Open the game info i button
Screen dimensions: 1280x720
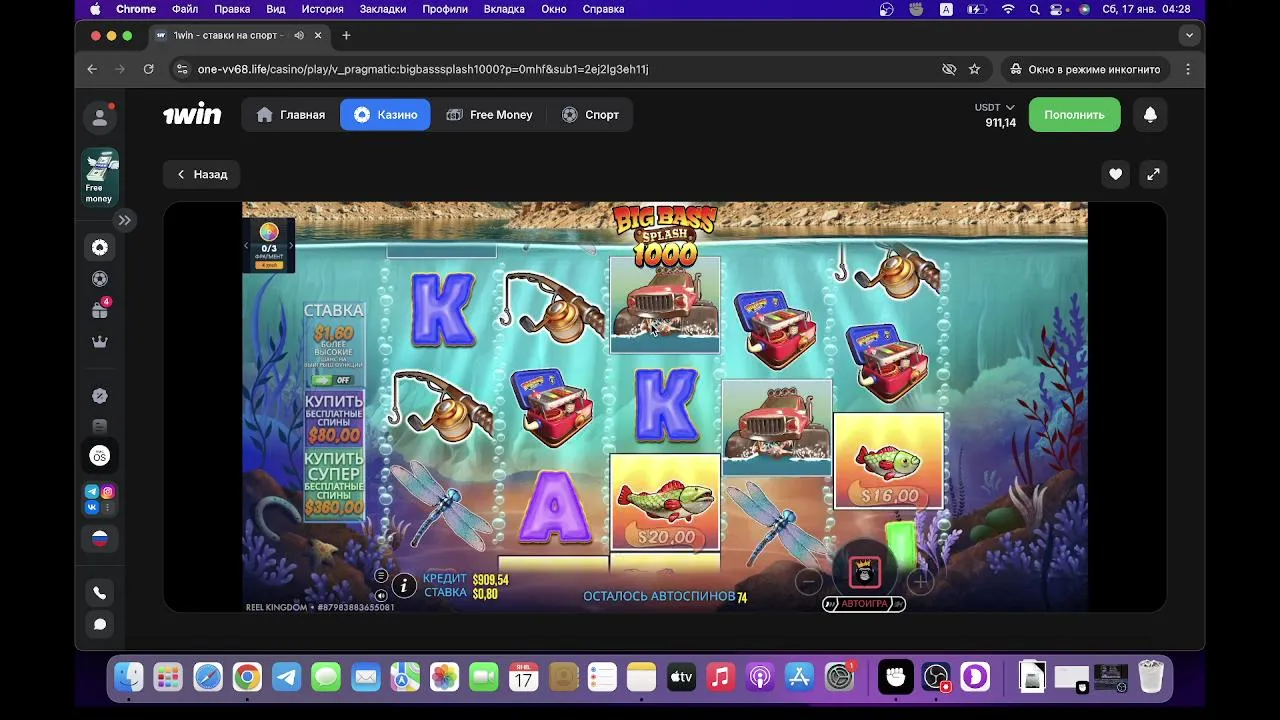coord(404,586)
